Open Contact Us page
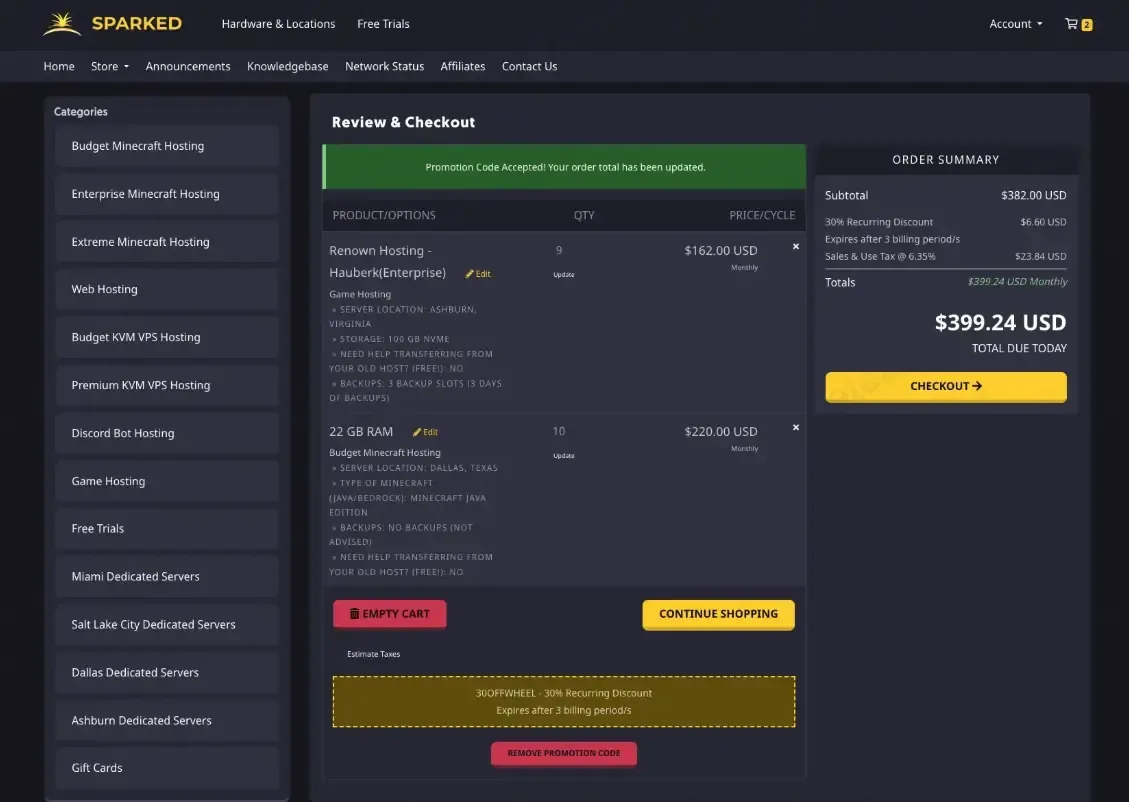The height and width of the screenshot is (802, 1129). tap(529, 66)
